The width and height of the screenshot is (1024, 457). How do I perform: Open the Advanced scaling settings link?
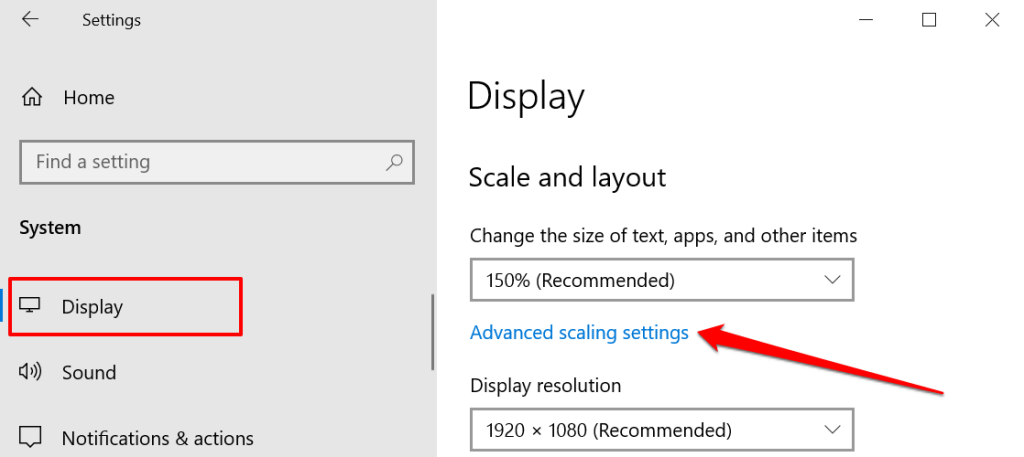[x=579, y=333]
